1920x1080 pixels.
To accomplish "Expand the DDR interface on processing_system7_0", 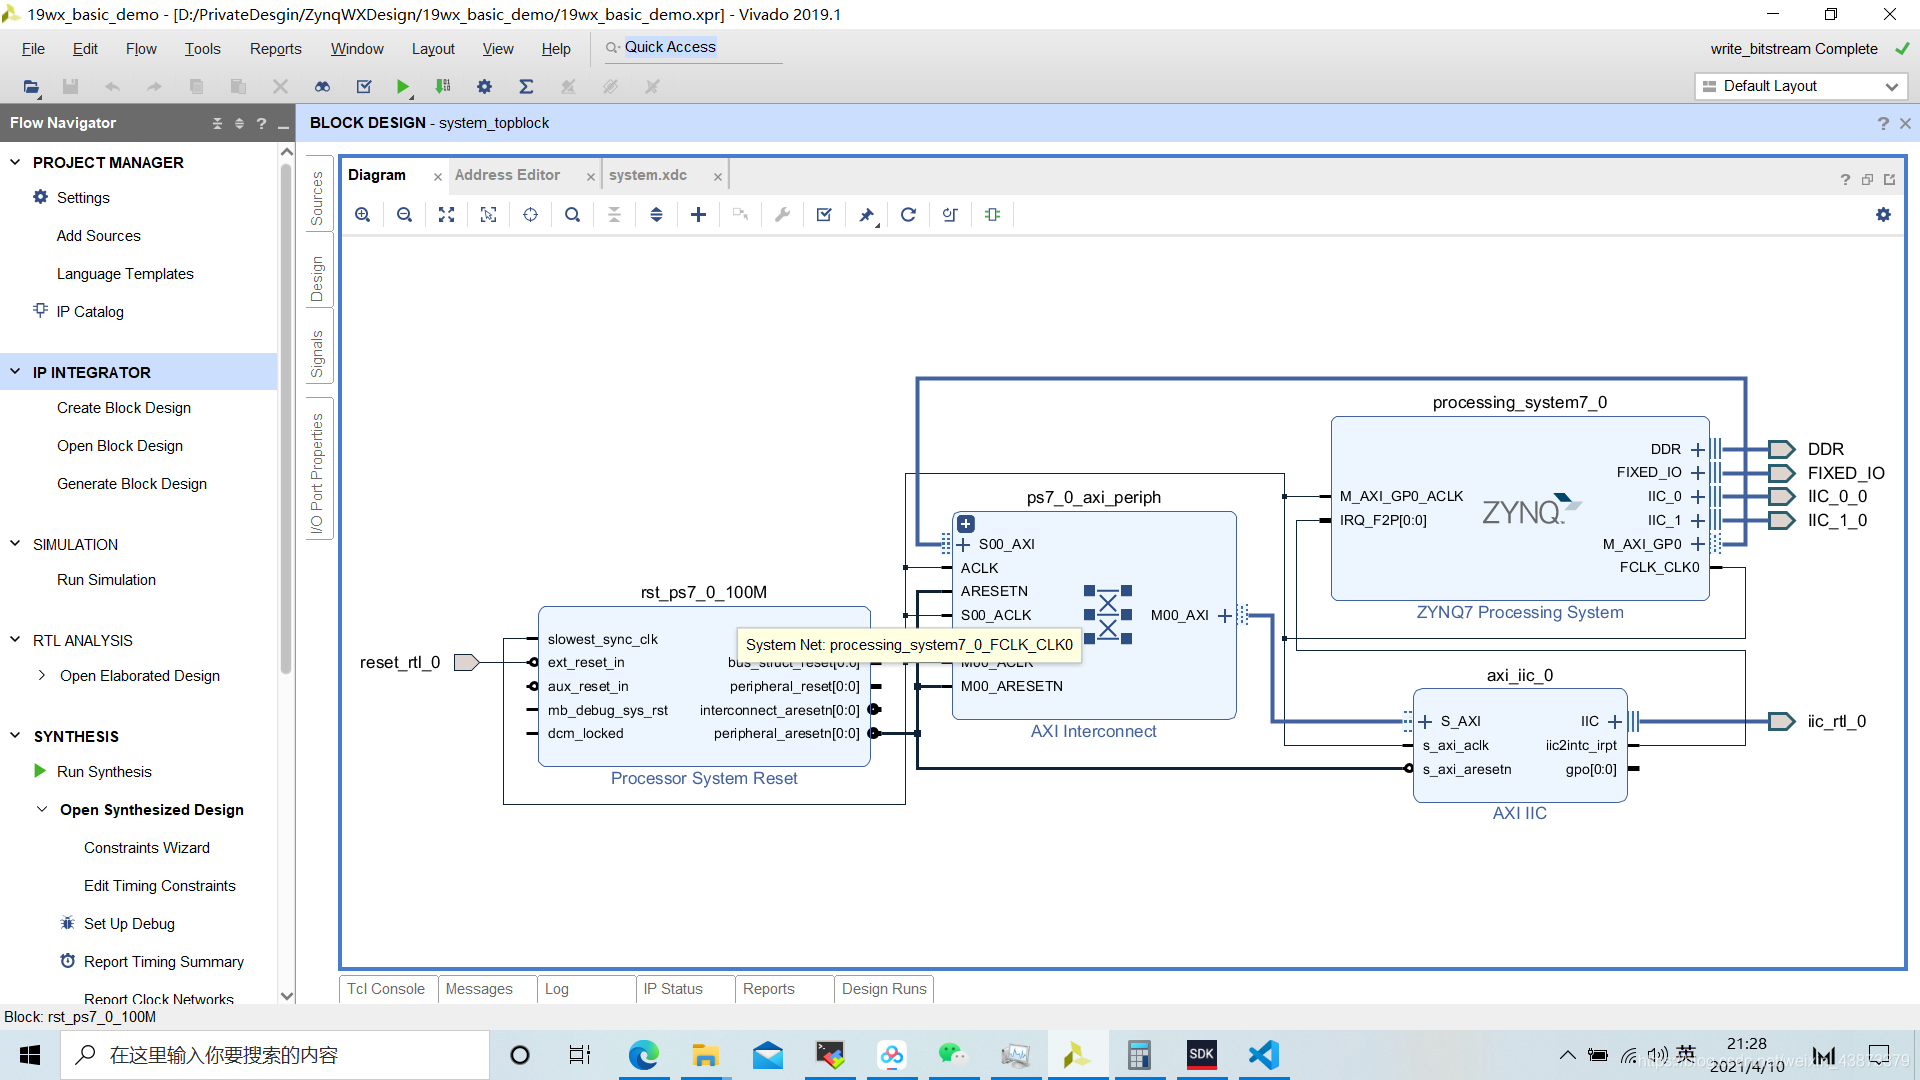I will click(x=1698, y=450).
